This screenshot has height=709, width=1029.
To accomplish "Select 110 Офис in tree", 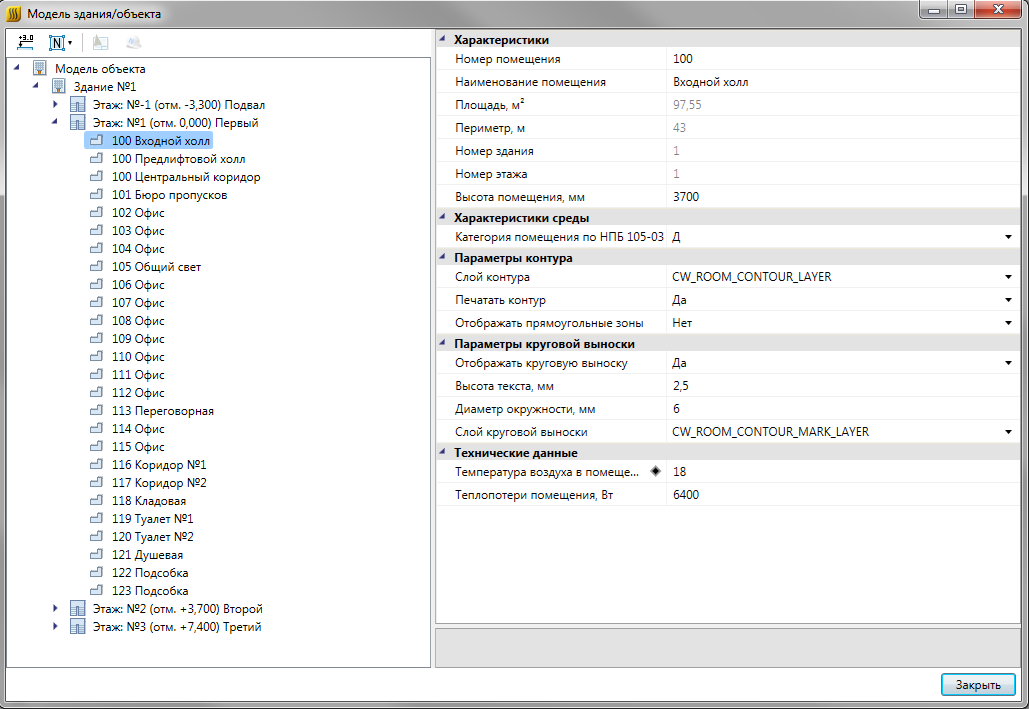I will pos(138,356).
